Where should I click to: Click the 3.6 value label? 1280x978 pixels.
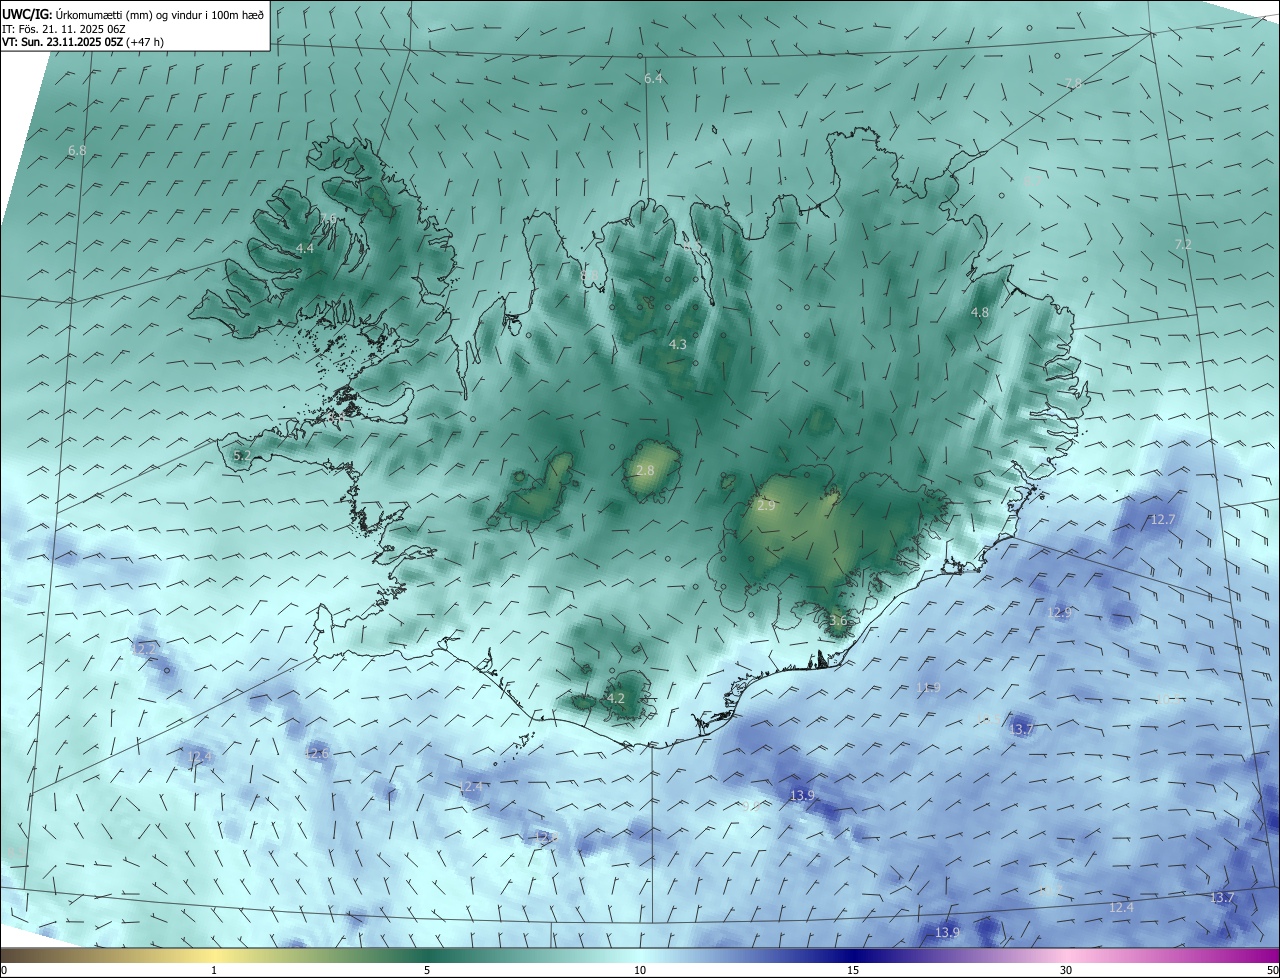pyautogui.click(x=838, y=621)
